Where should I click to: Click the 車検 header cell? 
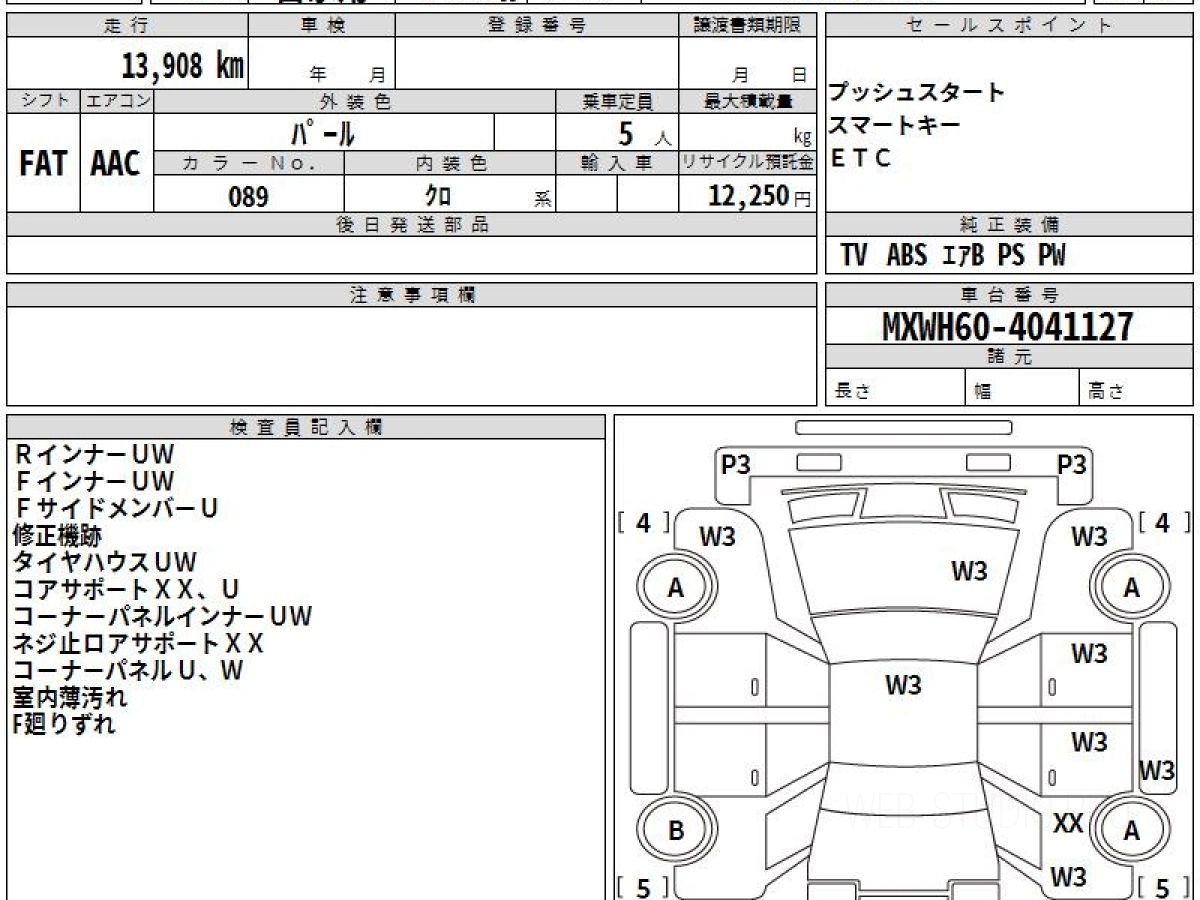322,26
